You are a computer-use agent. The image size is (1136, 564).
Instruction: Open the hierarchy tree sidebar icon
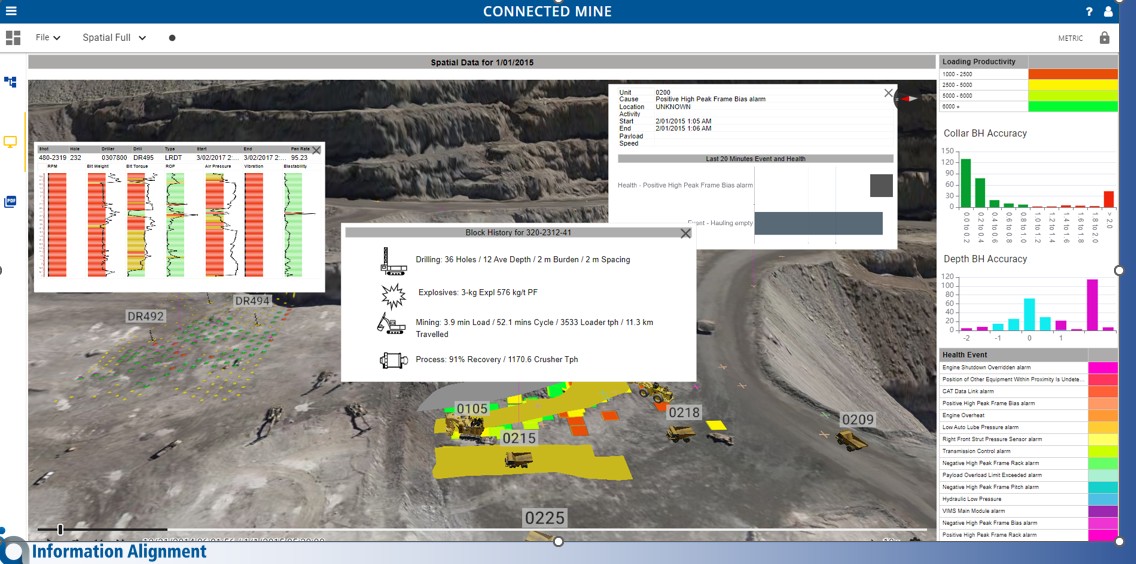[x=10, y=82]
